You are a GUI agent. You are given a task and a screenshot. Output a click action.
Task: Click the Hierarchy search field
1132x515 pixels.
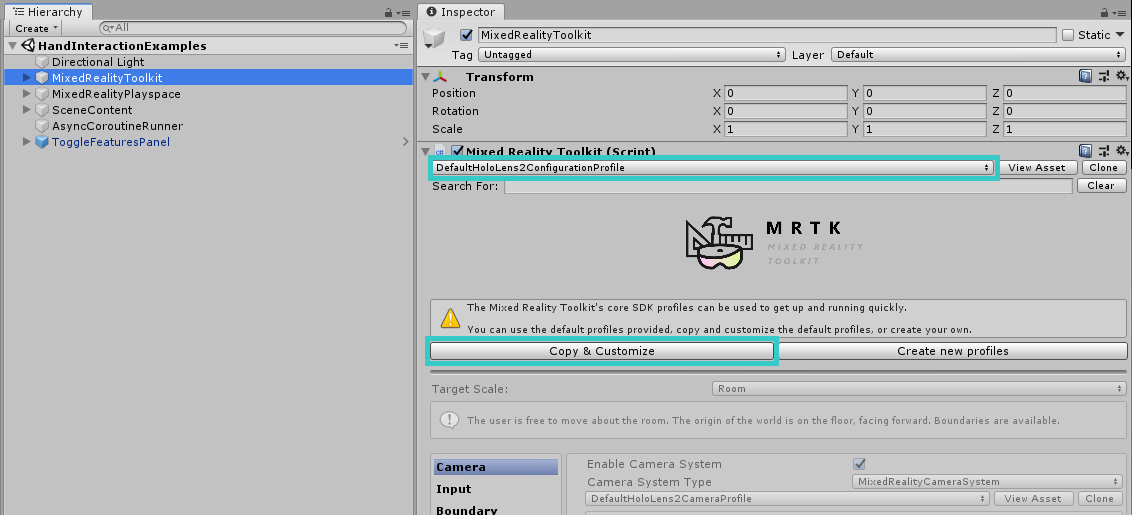point(253,28)
